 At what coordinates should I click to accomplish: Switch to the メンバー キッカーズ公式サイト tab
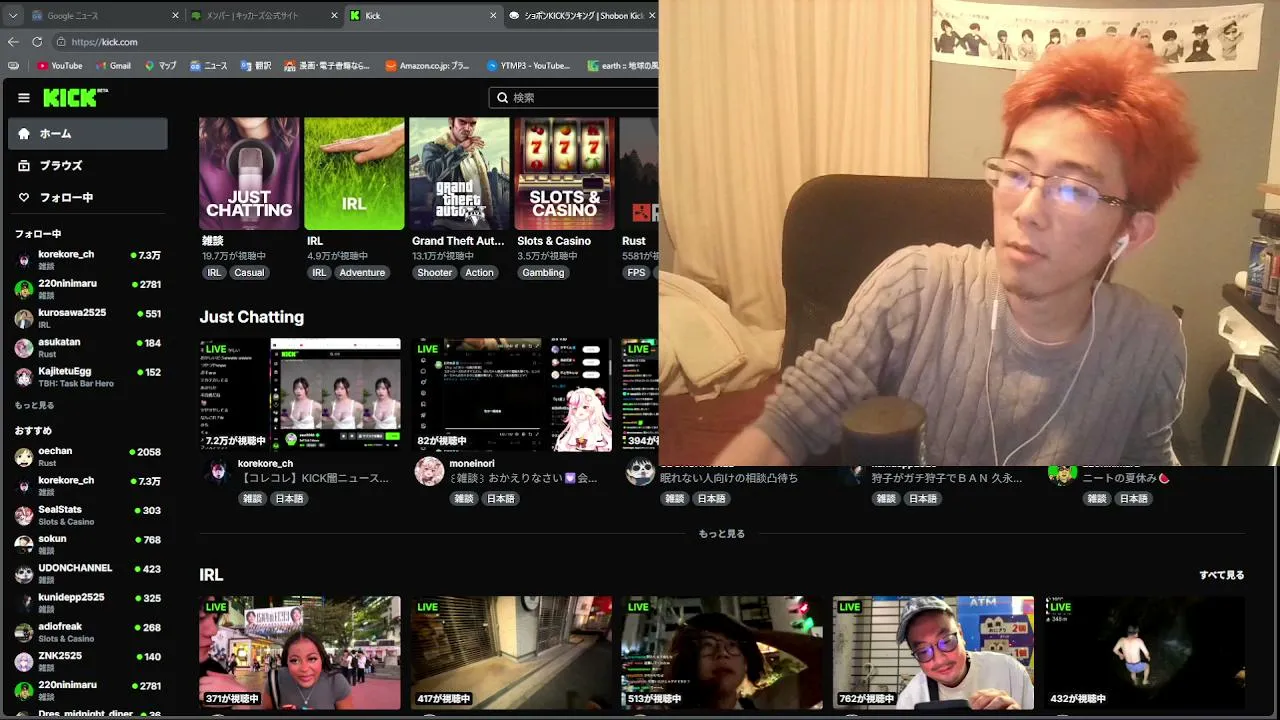(x=266, y=16)
